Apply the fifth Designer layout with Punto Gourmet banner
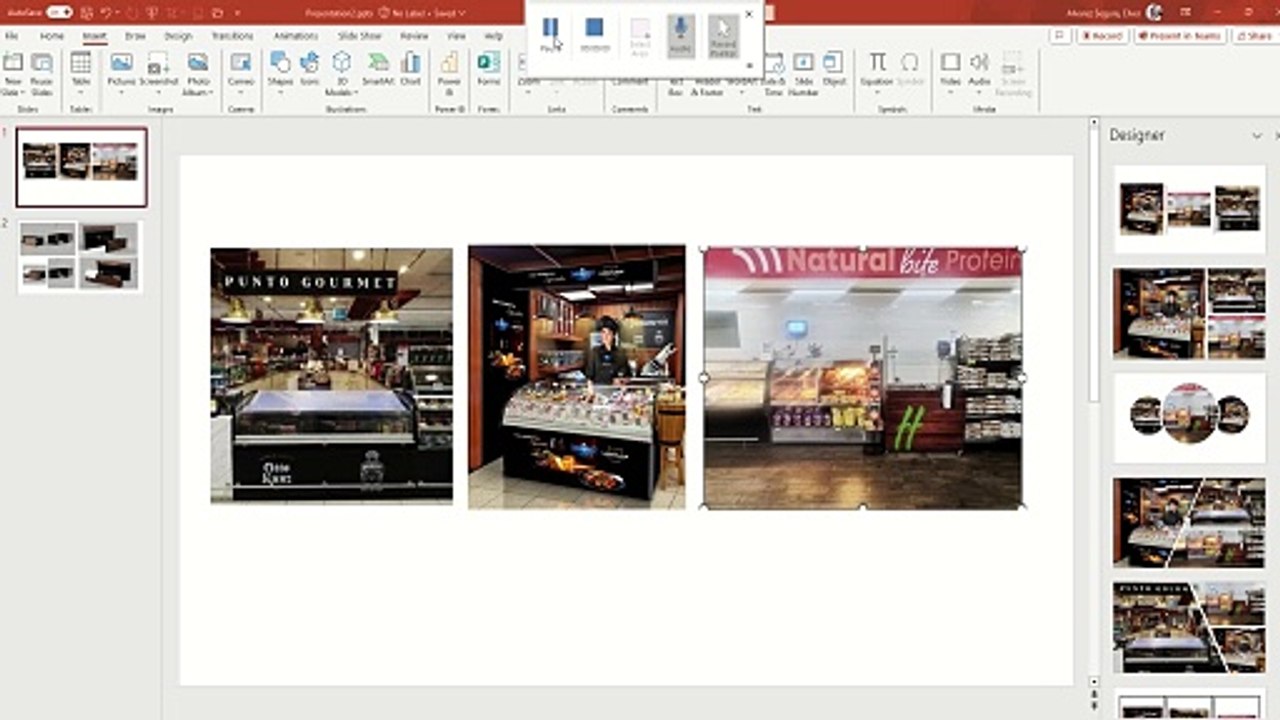The height and width of the screenshot is (720, 1280). point(1189,628)
